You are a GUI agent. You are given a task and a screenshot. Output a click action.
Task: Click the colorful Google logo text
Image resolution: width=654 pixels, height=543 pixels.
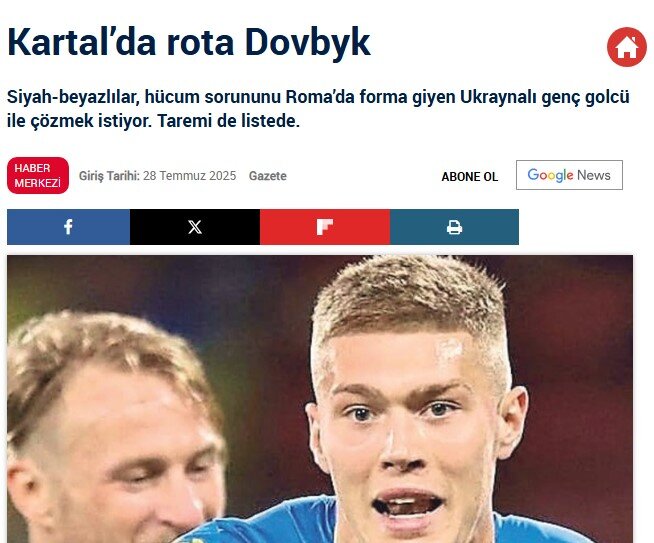pos(550,175)
